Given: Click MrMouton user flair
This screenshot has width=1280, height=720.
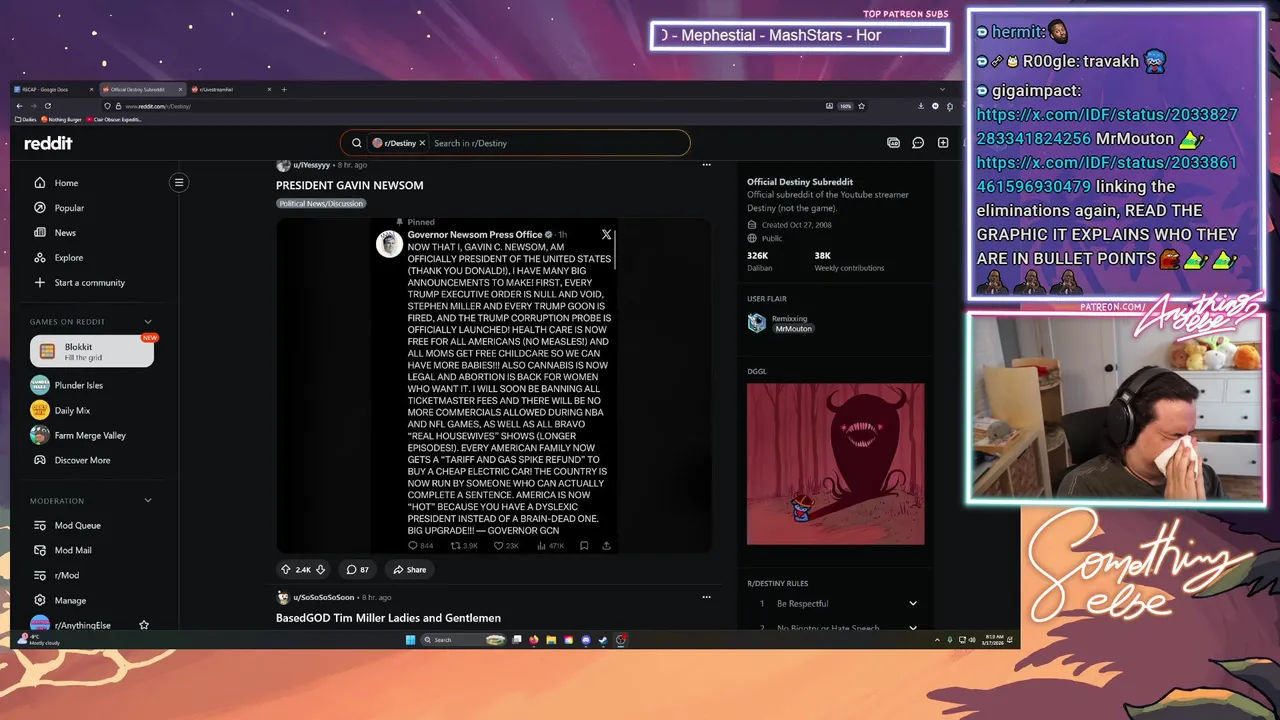Looking at the screenshot, I should coord(793,328).
